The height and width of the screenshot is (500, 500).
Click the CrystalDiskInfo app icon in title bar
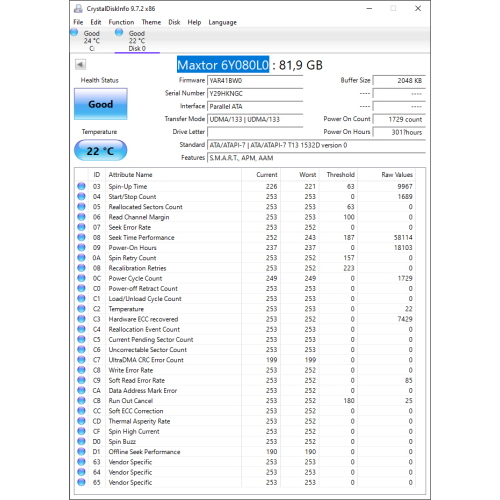pos(78,8)
